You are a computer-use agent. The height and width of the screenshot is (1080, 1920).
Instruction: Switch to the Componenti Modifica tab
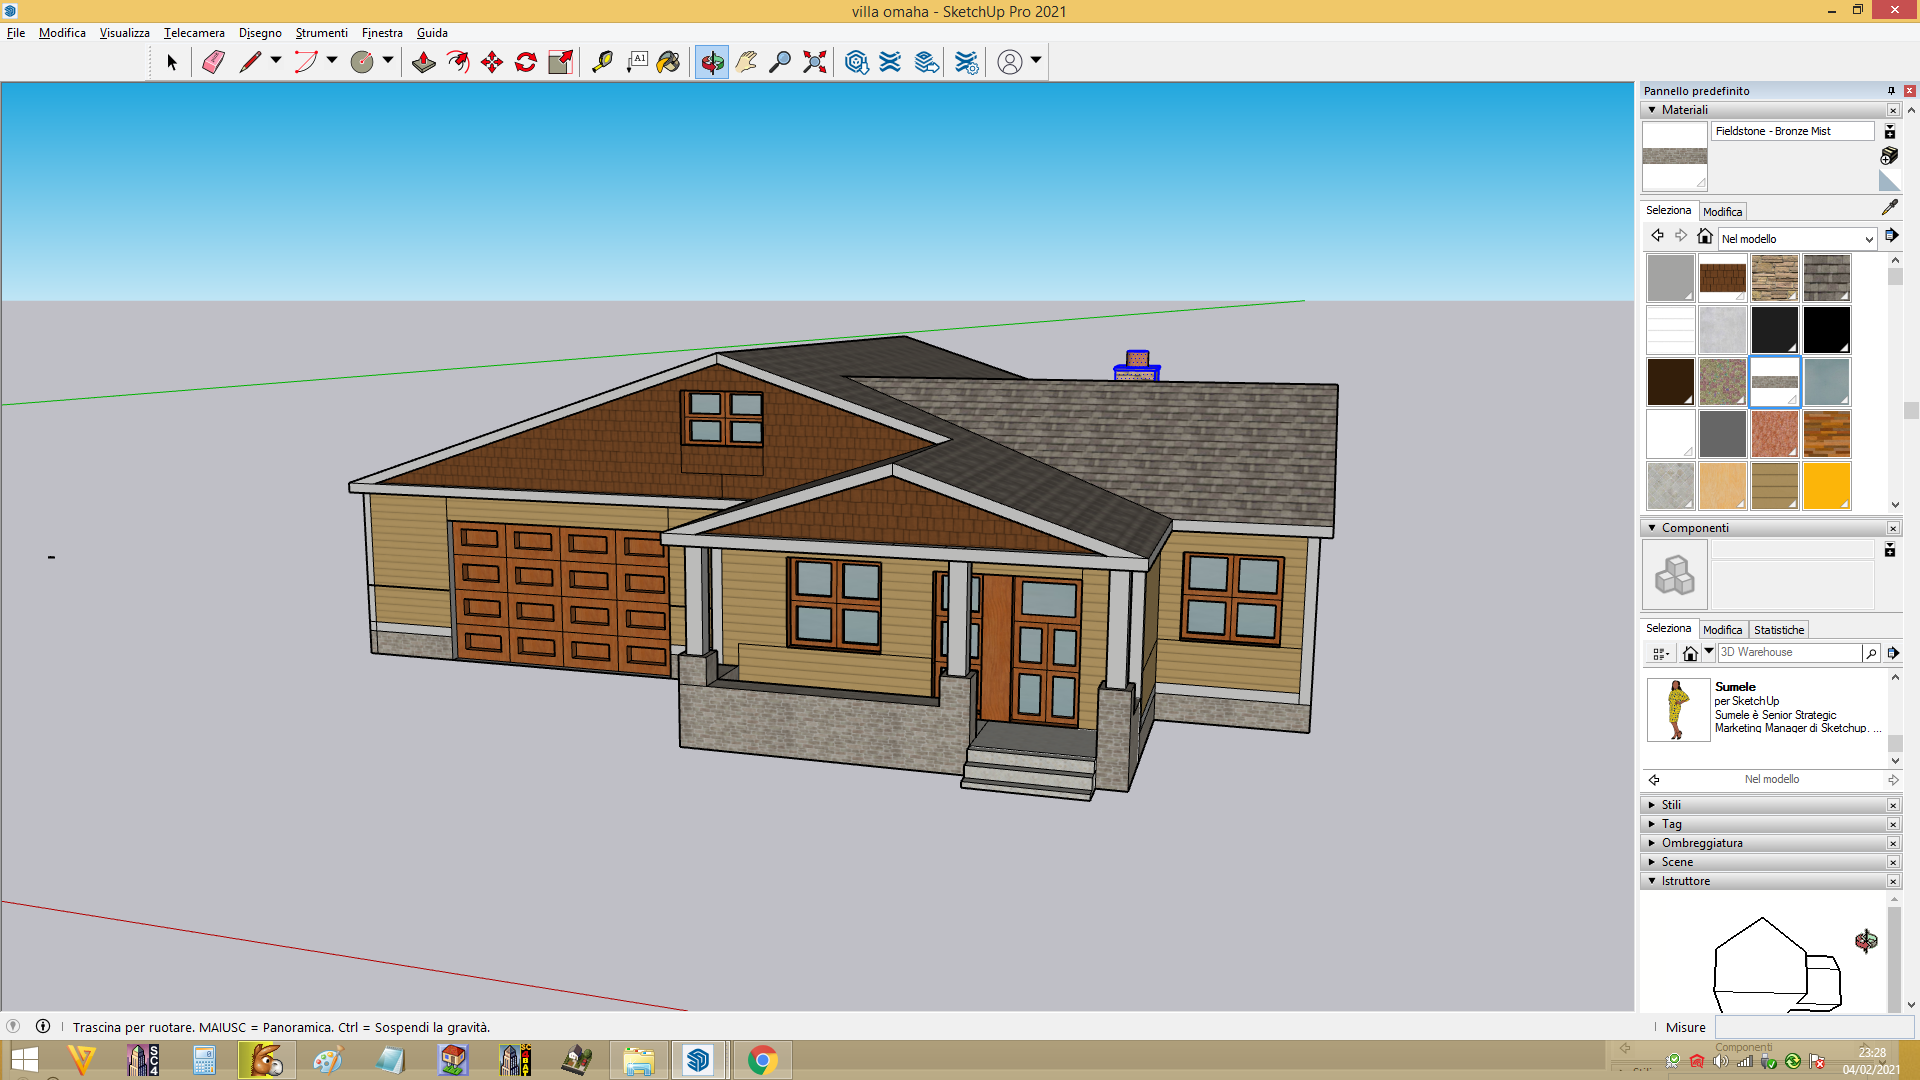1722,630
